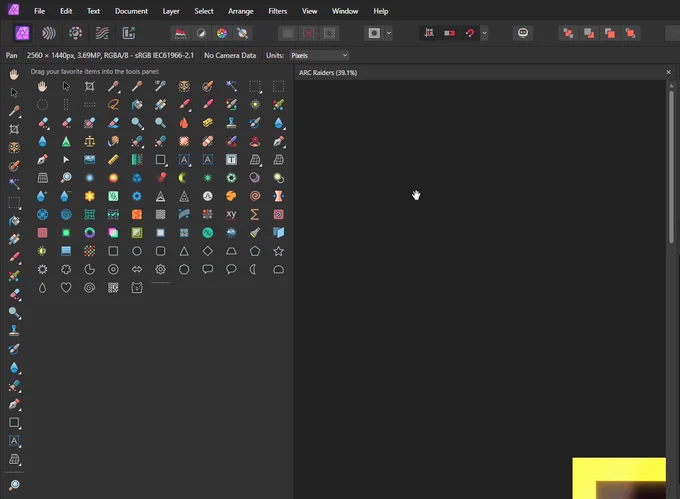This screenshot has width=680, height=499.
Task: Click the Move Forward One arrange icon
Action: coord(610,33)
